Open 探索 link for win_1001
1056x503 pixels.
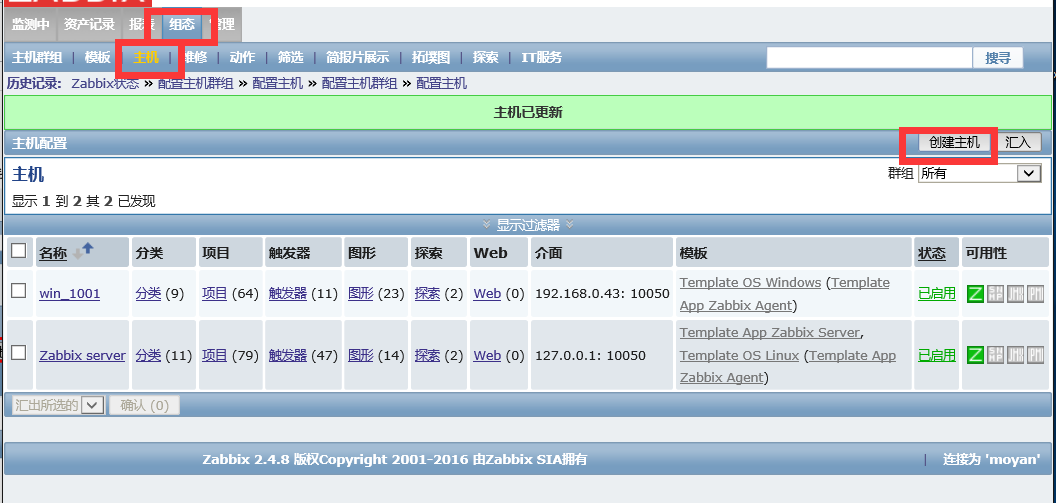427,294
